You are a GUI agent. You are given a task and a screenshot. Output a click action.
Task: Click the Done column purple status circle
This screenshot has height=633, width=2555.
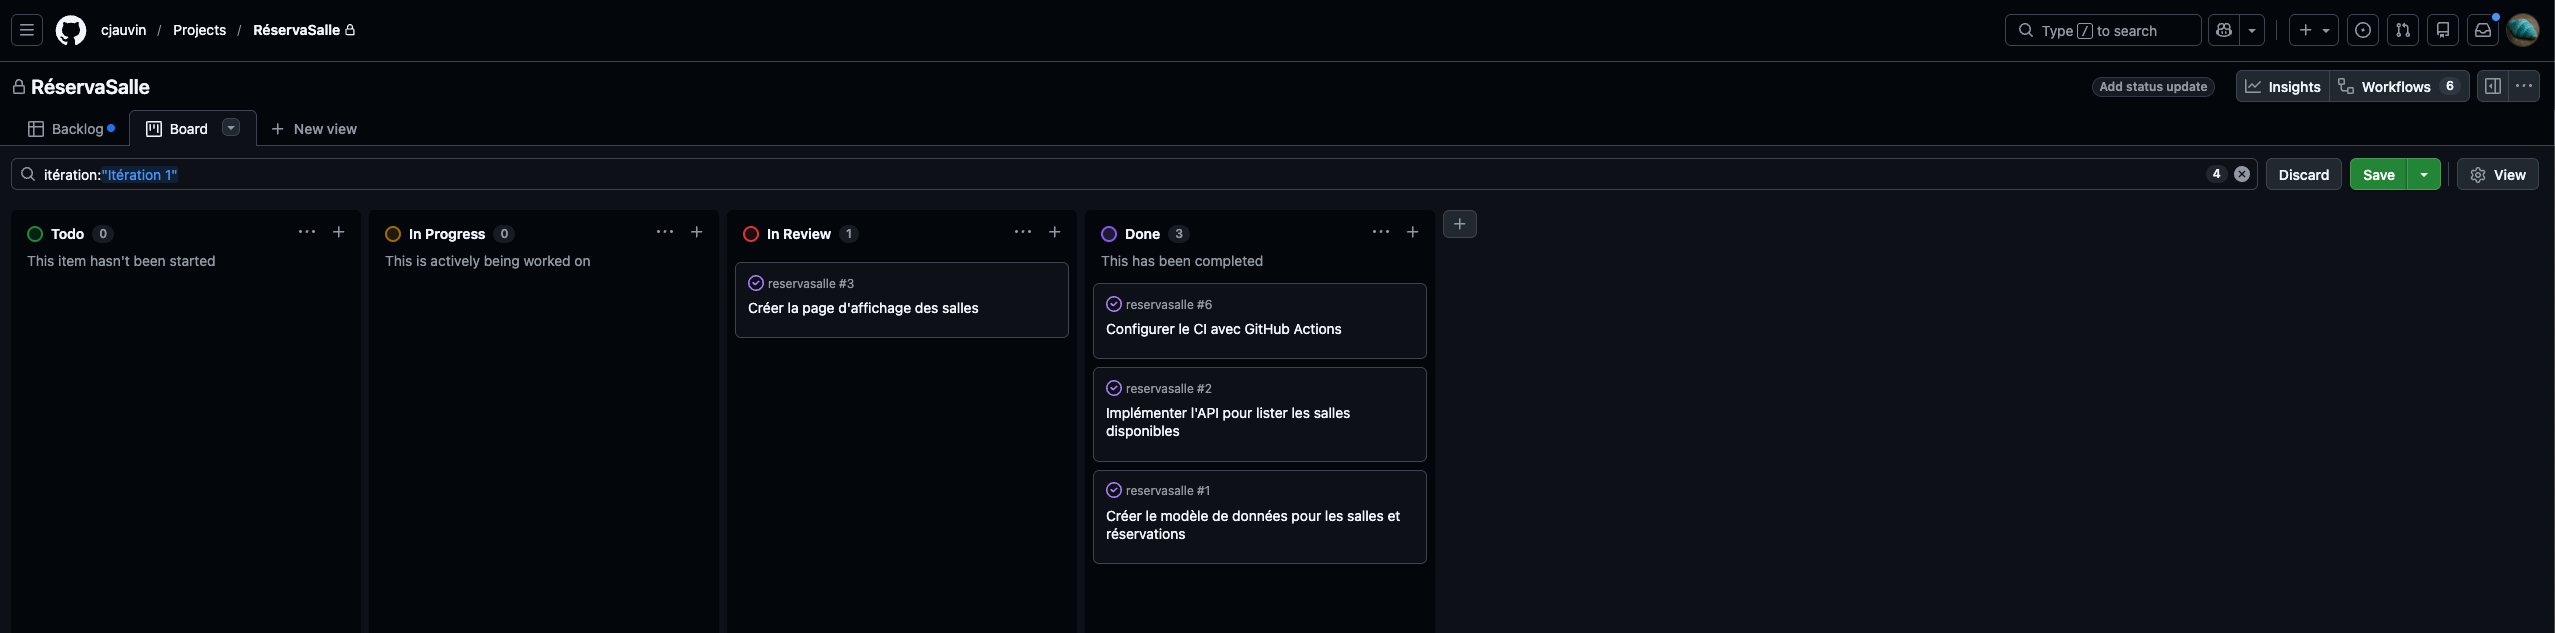click(1109, 234)
